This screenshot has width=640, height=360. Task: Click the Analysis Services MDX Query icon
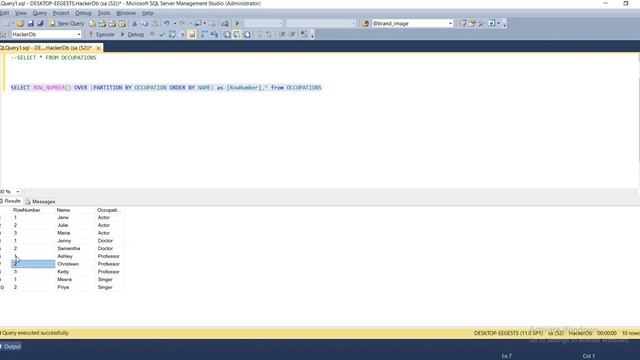pyautogui.click(x=102, y=23)
